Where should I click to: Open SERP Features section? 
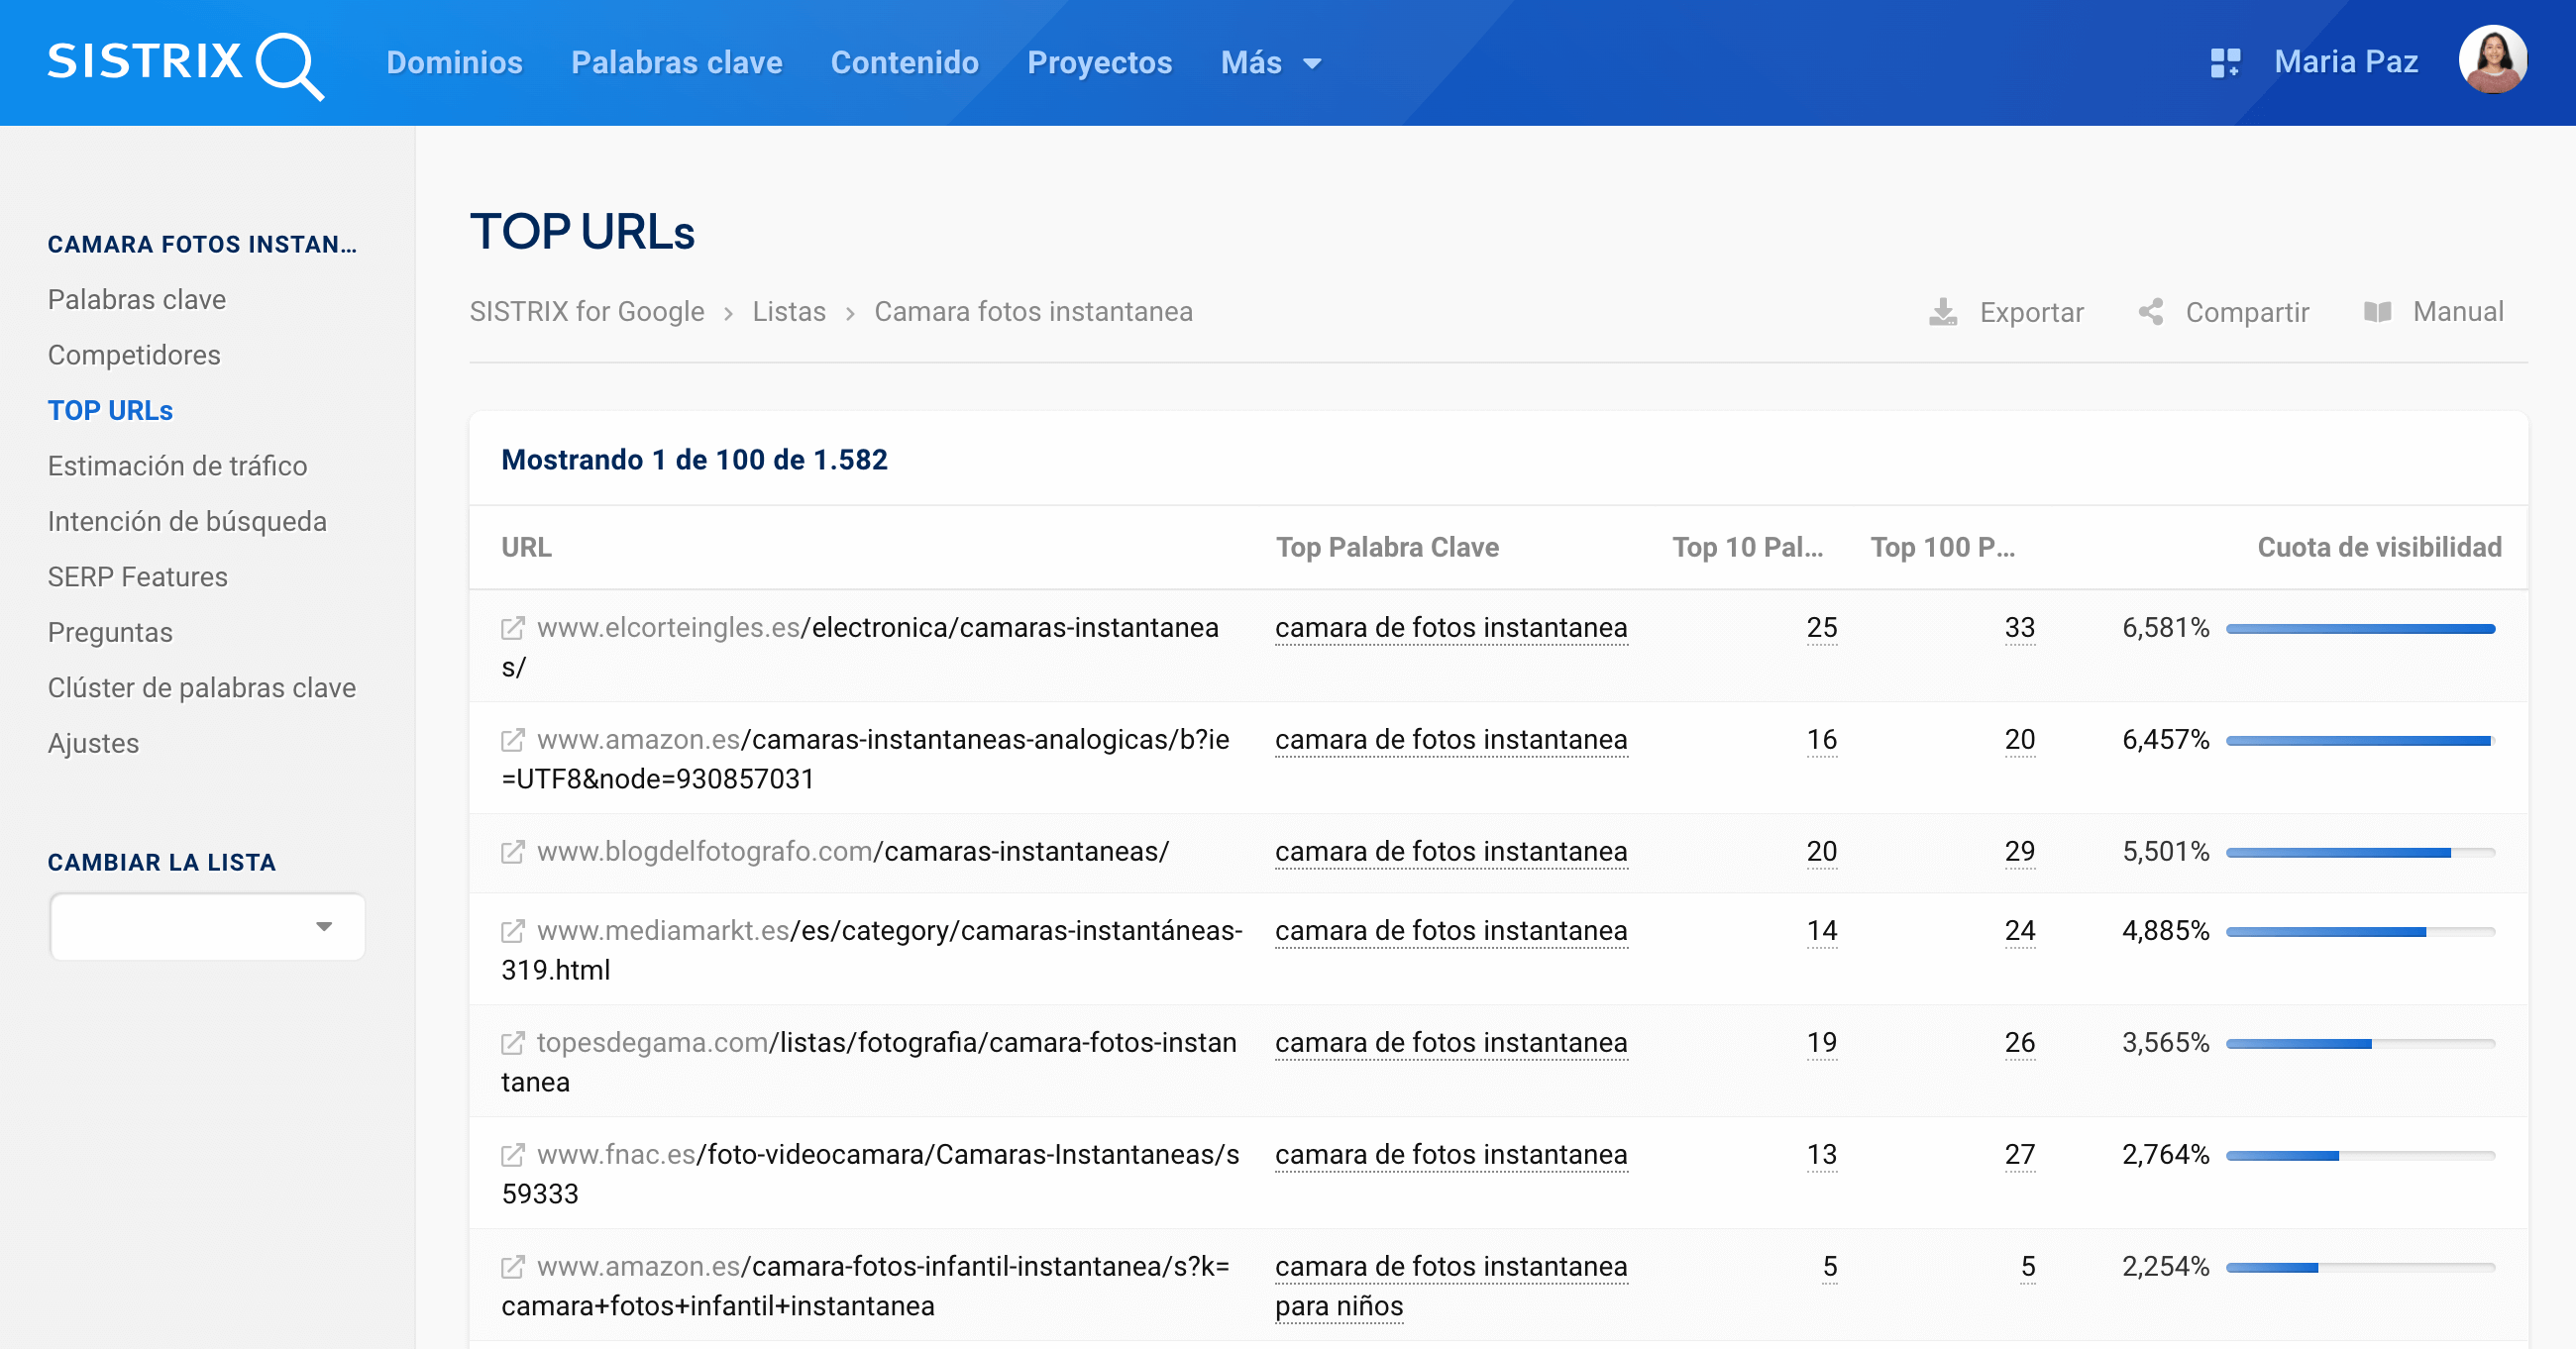click(138, 577)
